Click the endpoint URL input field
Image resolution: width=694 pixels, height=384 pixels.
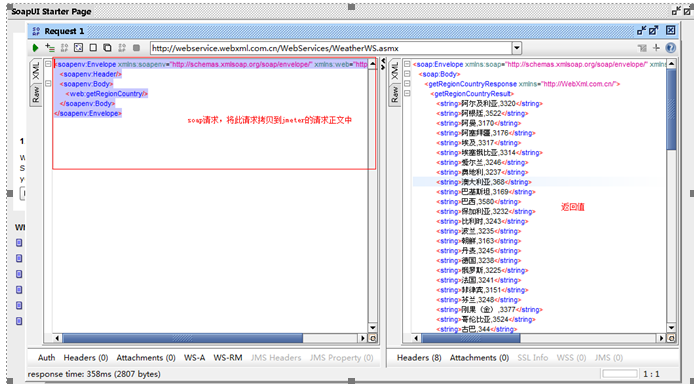pyautogui.click(x=331, y=48)
